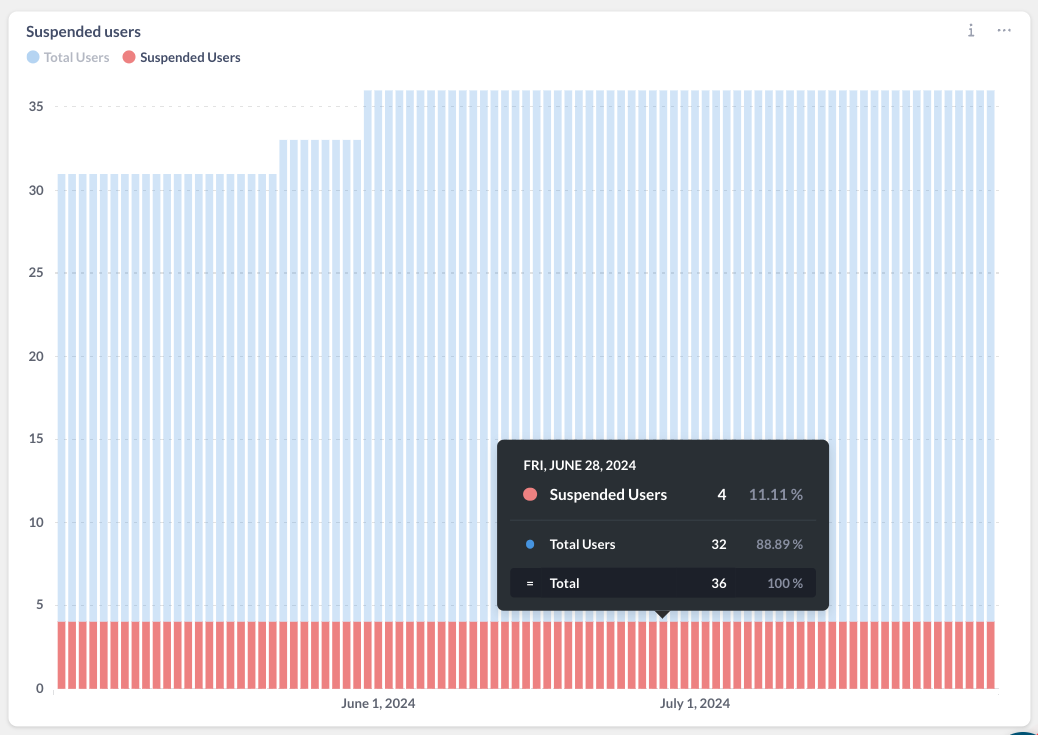Open the Suspended users card title
This screenshot has height=735, width=1038.
coord(83,32)
